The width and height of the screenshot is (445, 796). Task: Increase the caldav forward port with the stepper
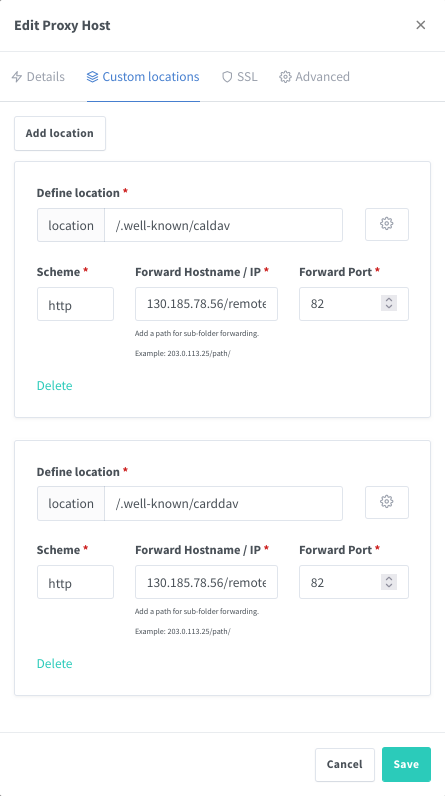[x=389, y=300]
